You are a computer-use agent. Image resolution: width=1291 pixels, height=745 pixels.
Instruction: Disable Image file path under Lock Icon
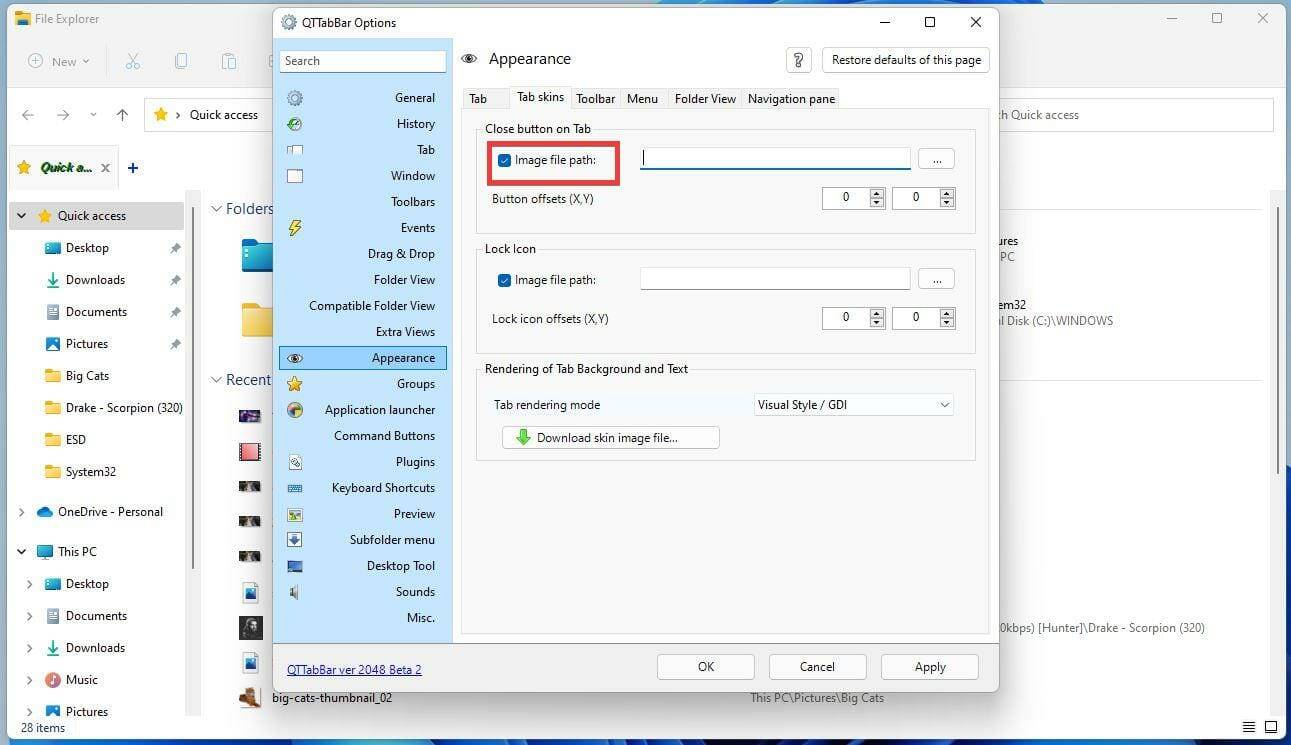pyautogui.click(x=504, y=279)
